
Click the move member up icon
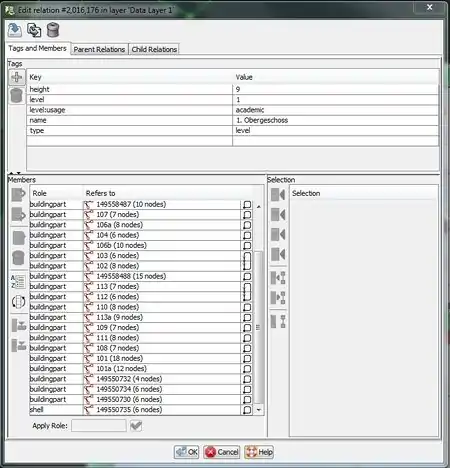pos(18,194)
